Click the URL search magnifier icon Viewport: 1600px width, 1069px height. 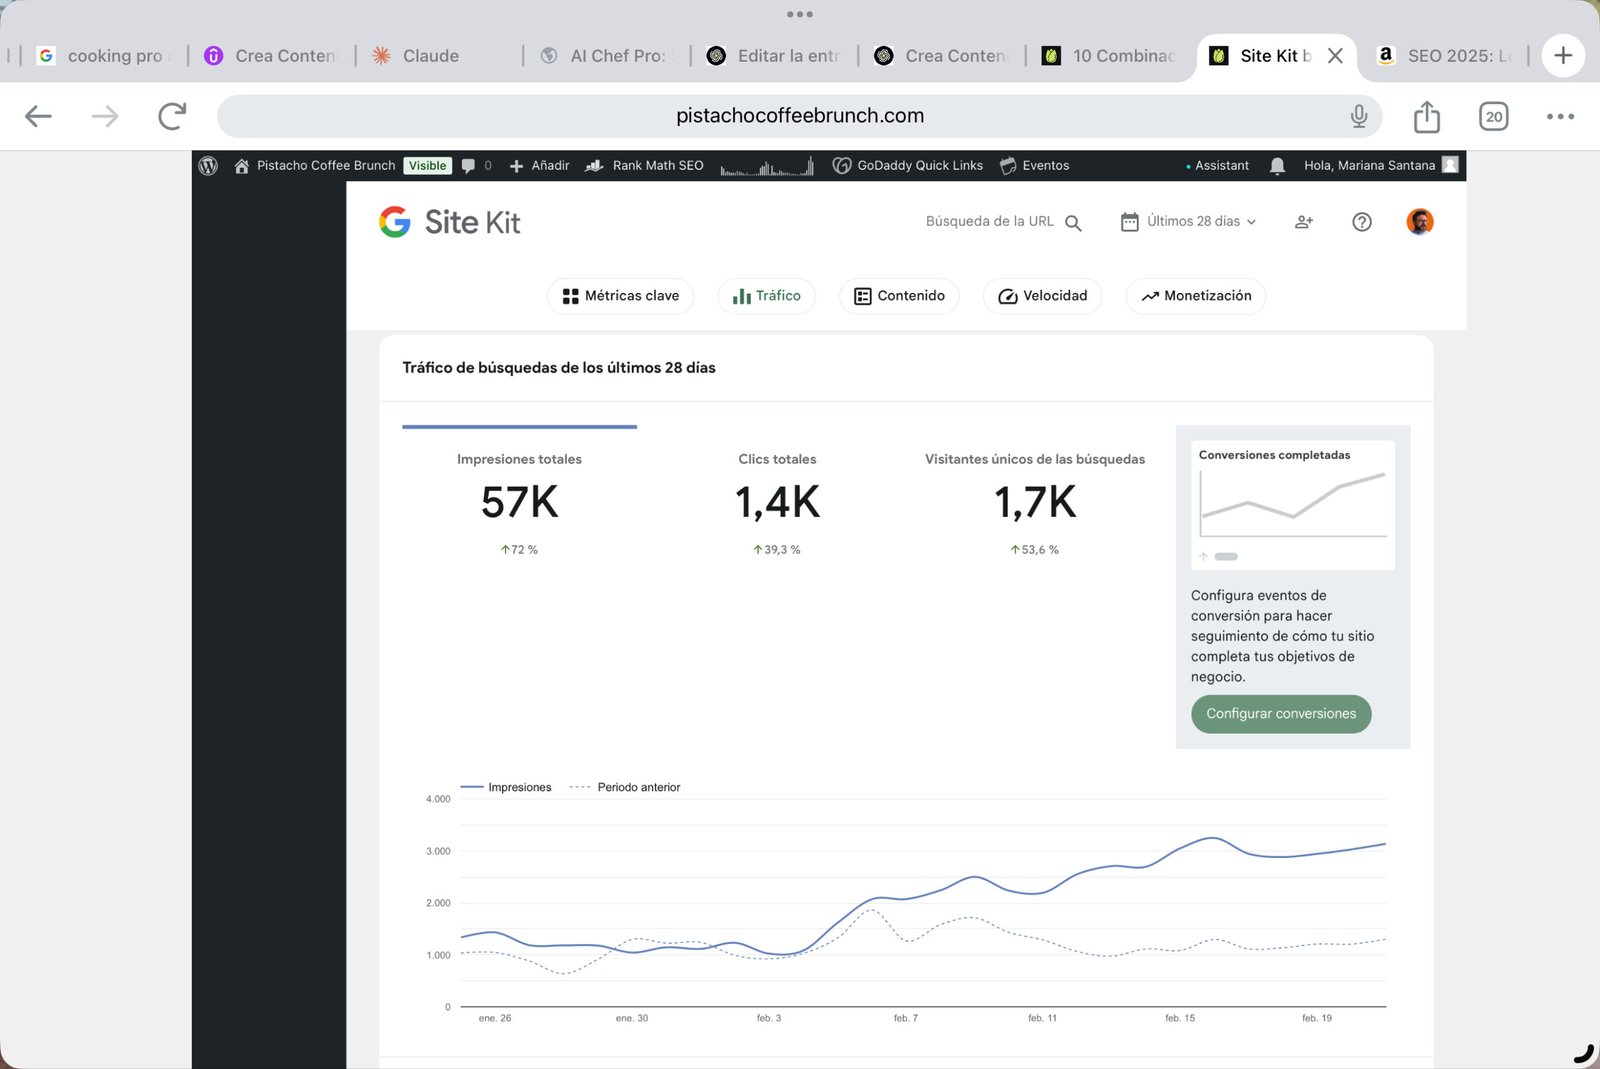pos(1073,223)
